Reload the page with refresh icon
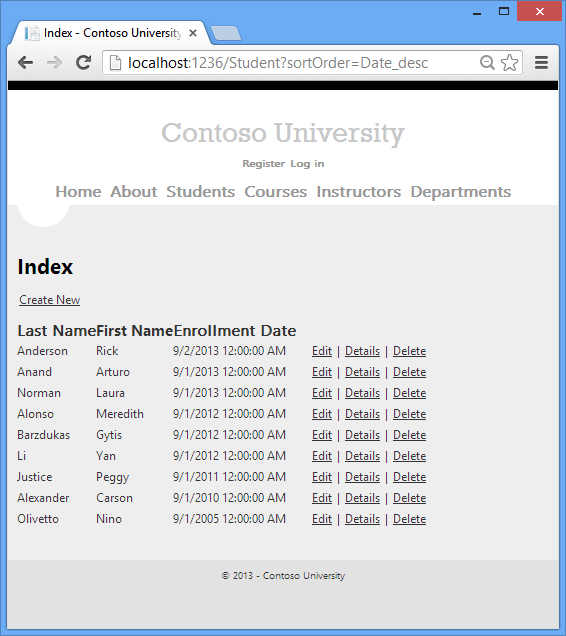 84,62
